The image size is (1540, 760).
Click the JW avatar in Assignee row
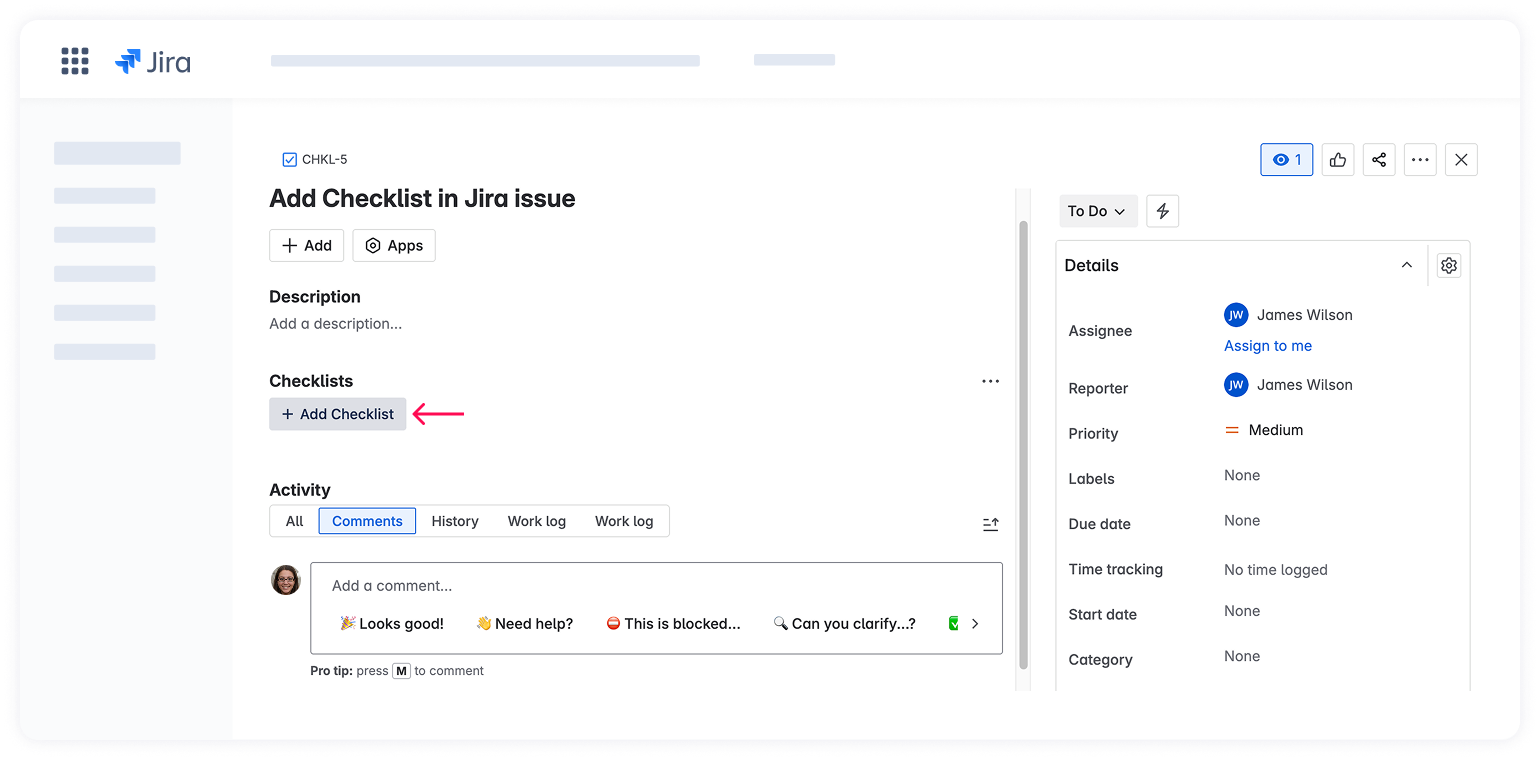(x=1236, y=315)
